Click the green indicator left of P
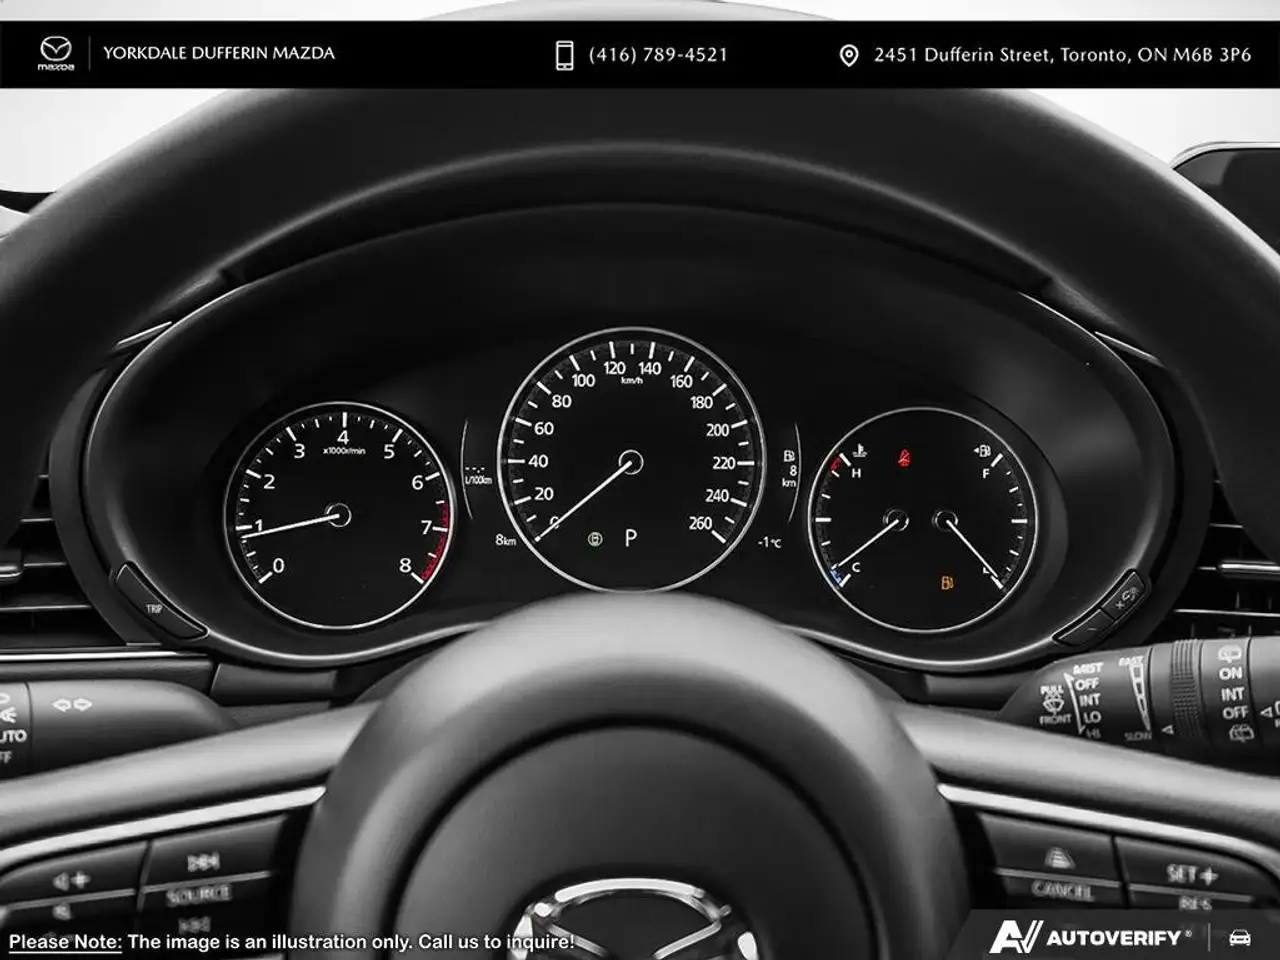1280x960 pixels. tap(596, 539)
